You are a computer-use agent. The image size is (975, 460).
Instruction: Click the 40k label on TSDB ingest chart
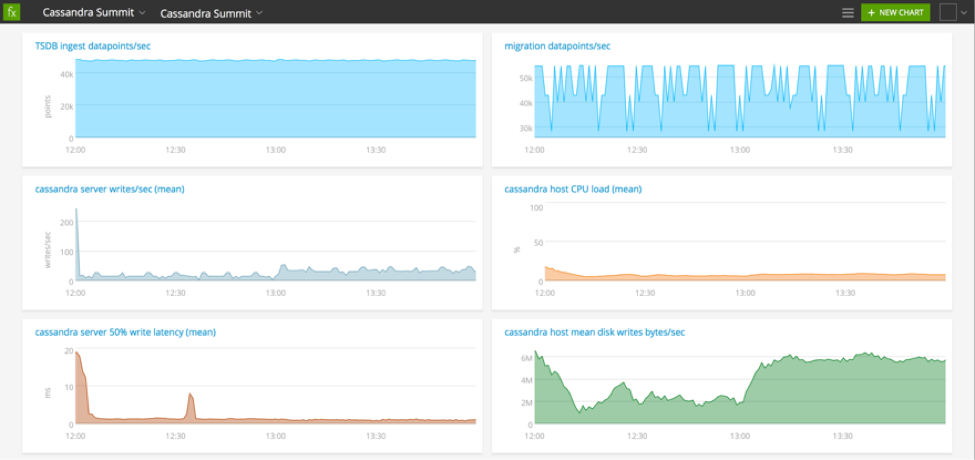67,73
